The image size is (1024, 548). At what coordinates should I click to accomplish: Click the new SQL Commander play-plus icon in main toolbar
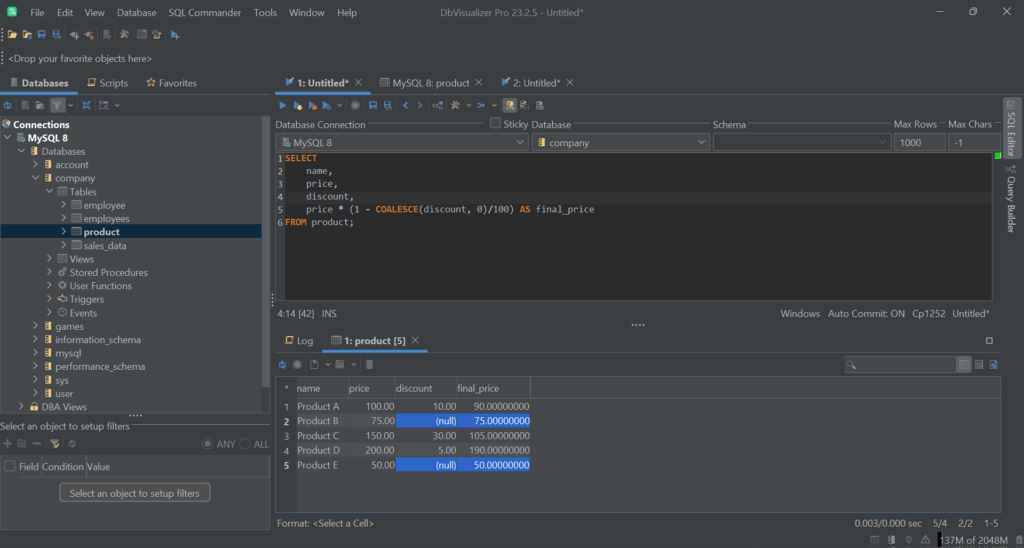[x=175, y=34]
